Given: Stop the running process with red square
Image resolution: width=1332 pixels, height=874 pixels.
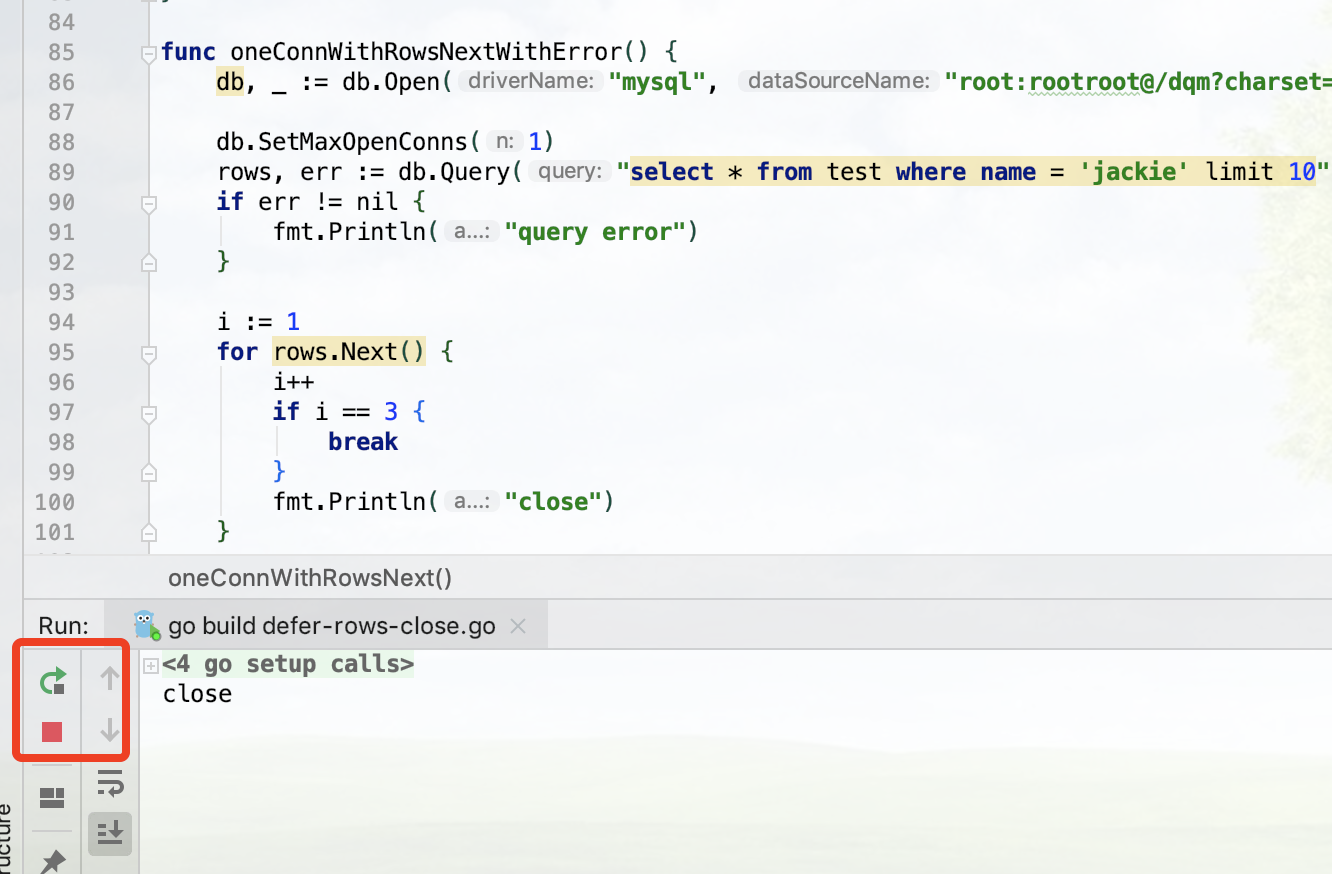Looking at the screenshot, I should (52, 732).
